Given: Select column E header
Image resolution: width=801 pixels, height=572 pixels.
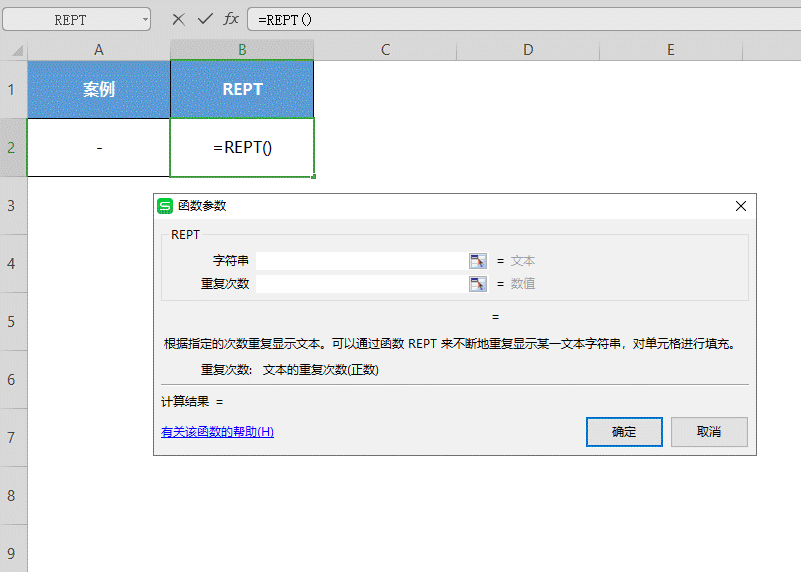Looking at the screenshot, I should tap(670, 50).
